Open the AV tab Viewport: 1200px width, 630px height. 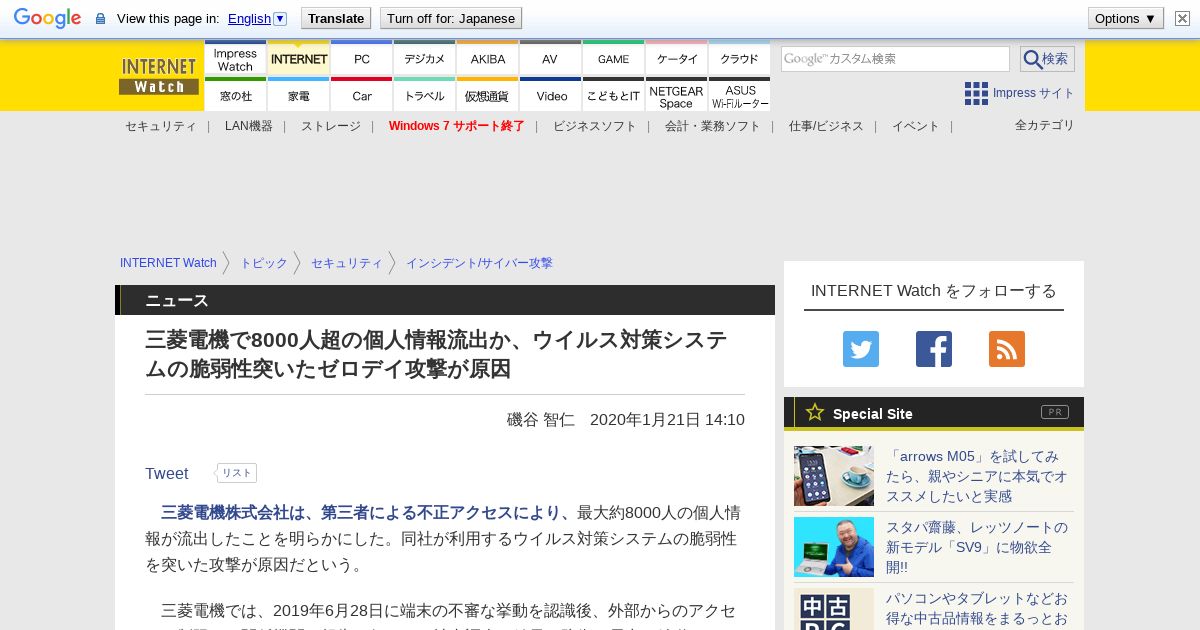(x=550, y=58)
